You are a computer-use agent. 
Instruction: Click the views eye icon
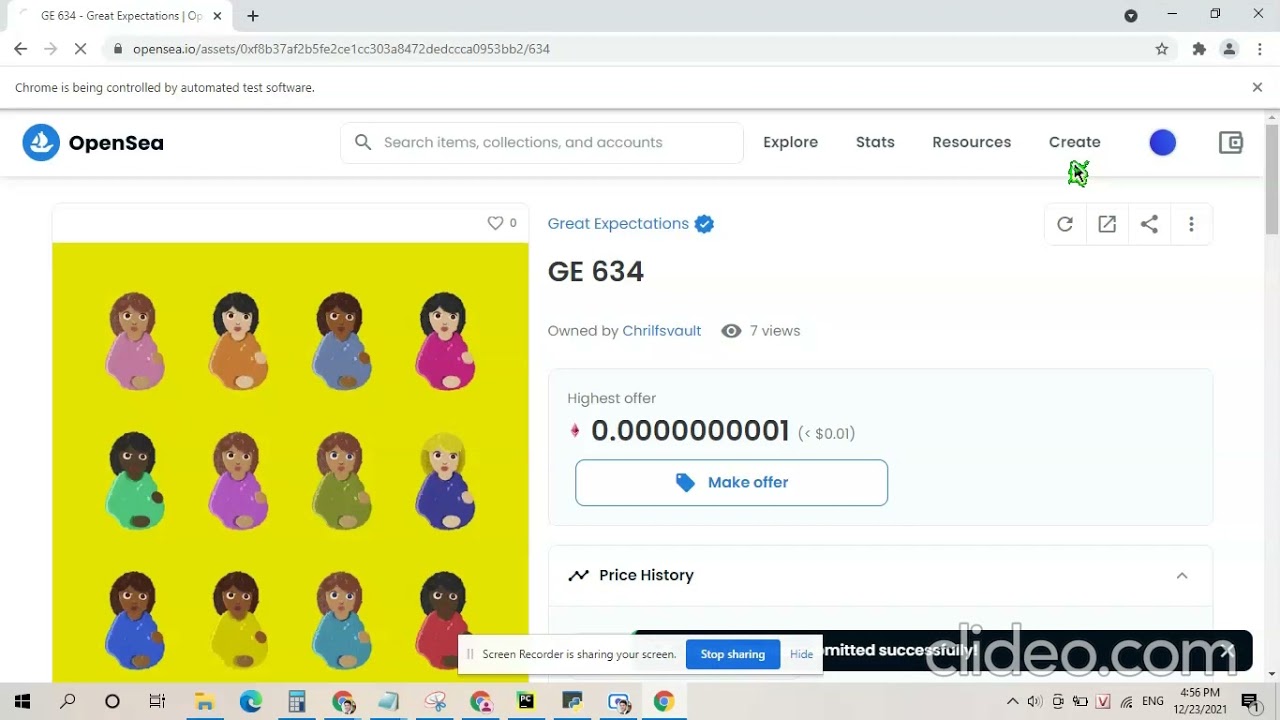pos(731,331)
